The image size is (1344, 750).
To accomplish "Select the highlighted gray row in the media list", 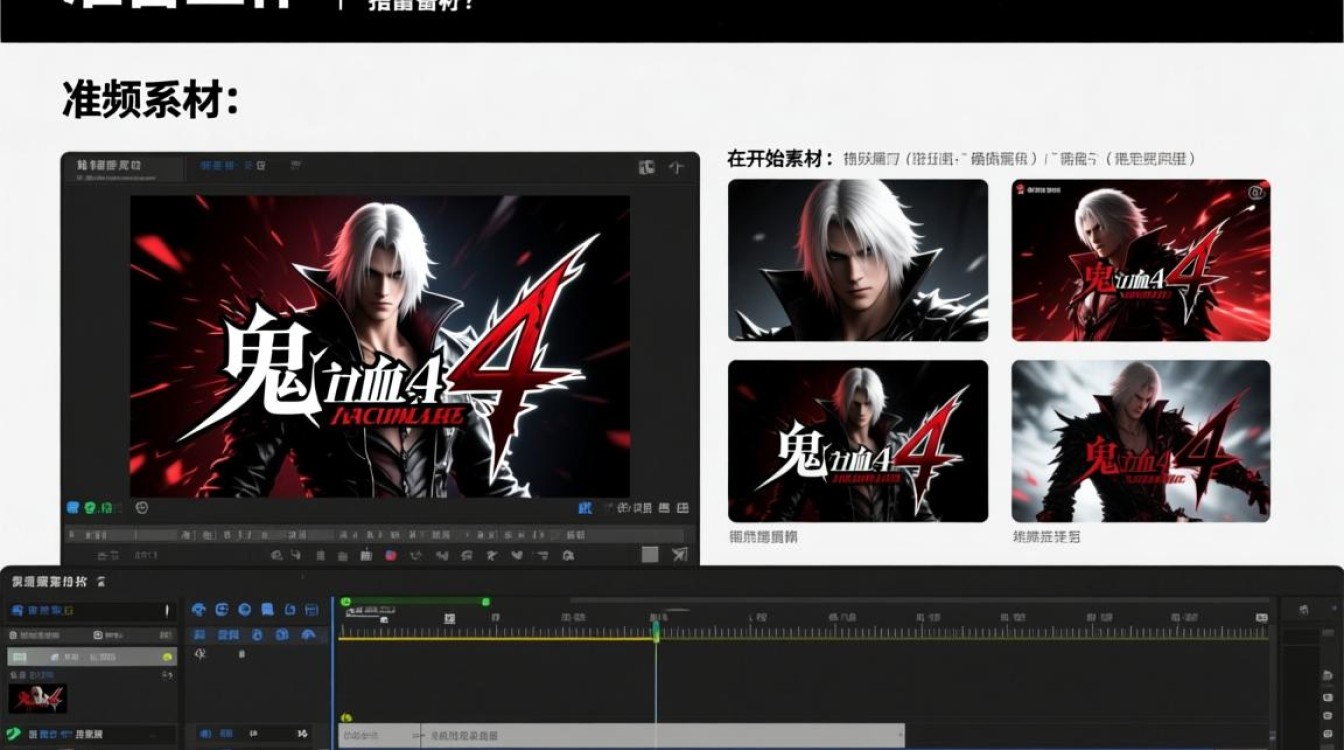I will [x=92, y=657].
